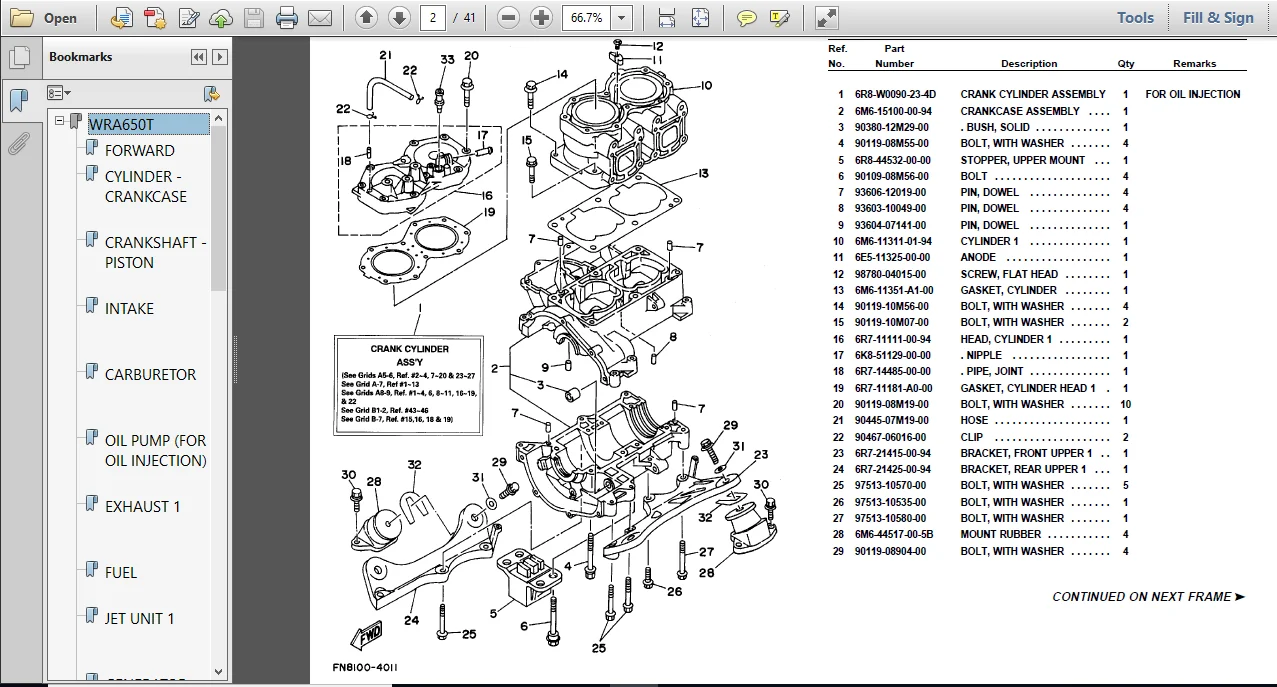Click the zoom in plus button
Screen dimensions: 1277x687
tap(541, 18)
